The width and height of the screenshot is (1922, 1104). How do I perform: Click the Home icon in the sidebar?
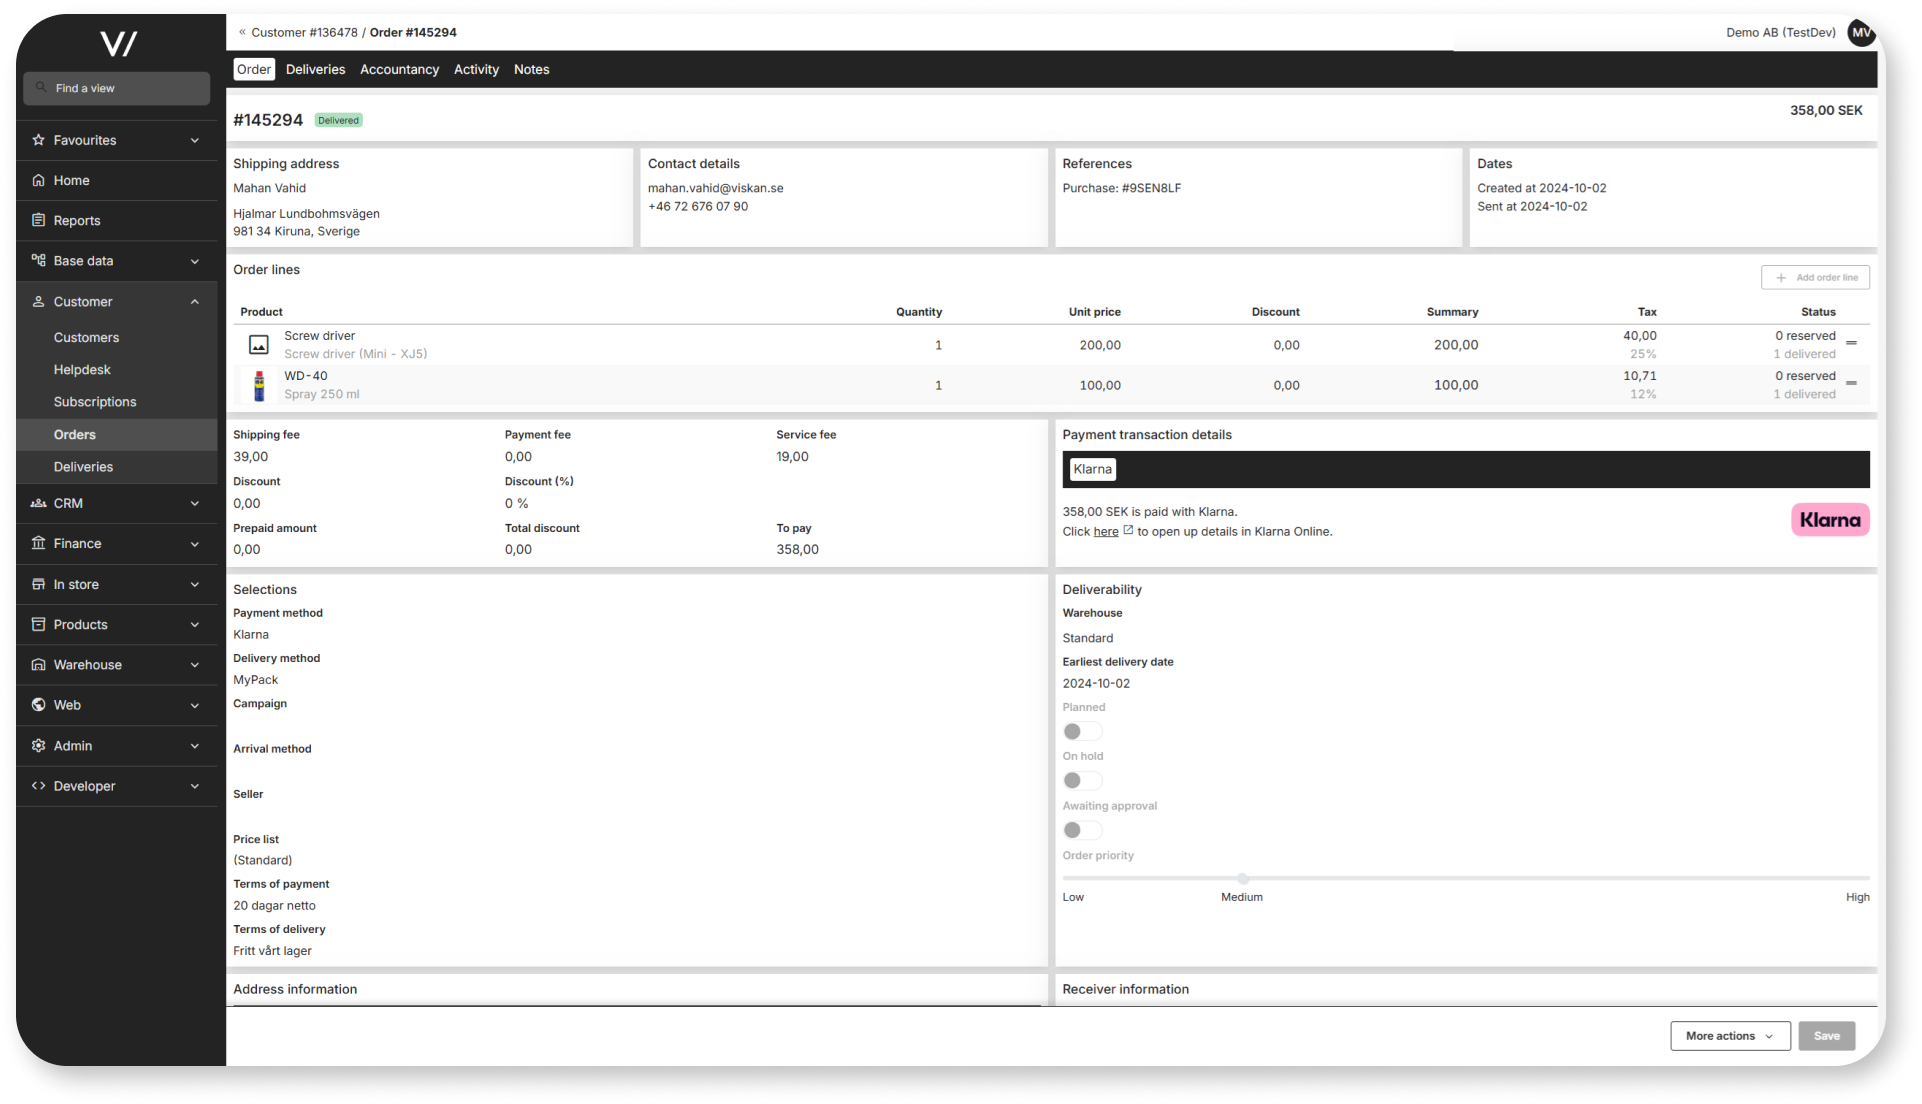click(38, 180)
